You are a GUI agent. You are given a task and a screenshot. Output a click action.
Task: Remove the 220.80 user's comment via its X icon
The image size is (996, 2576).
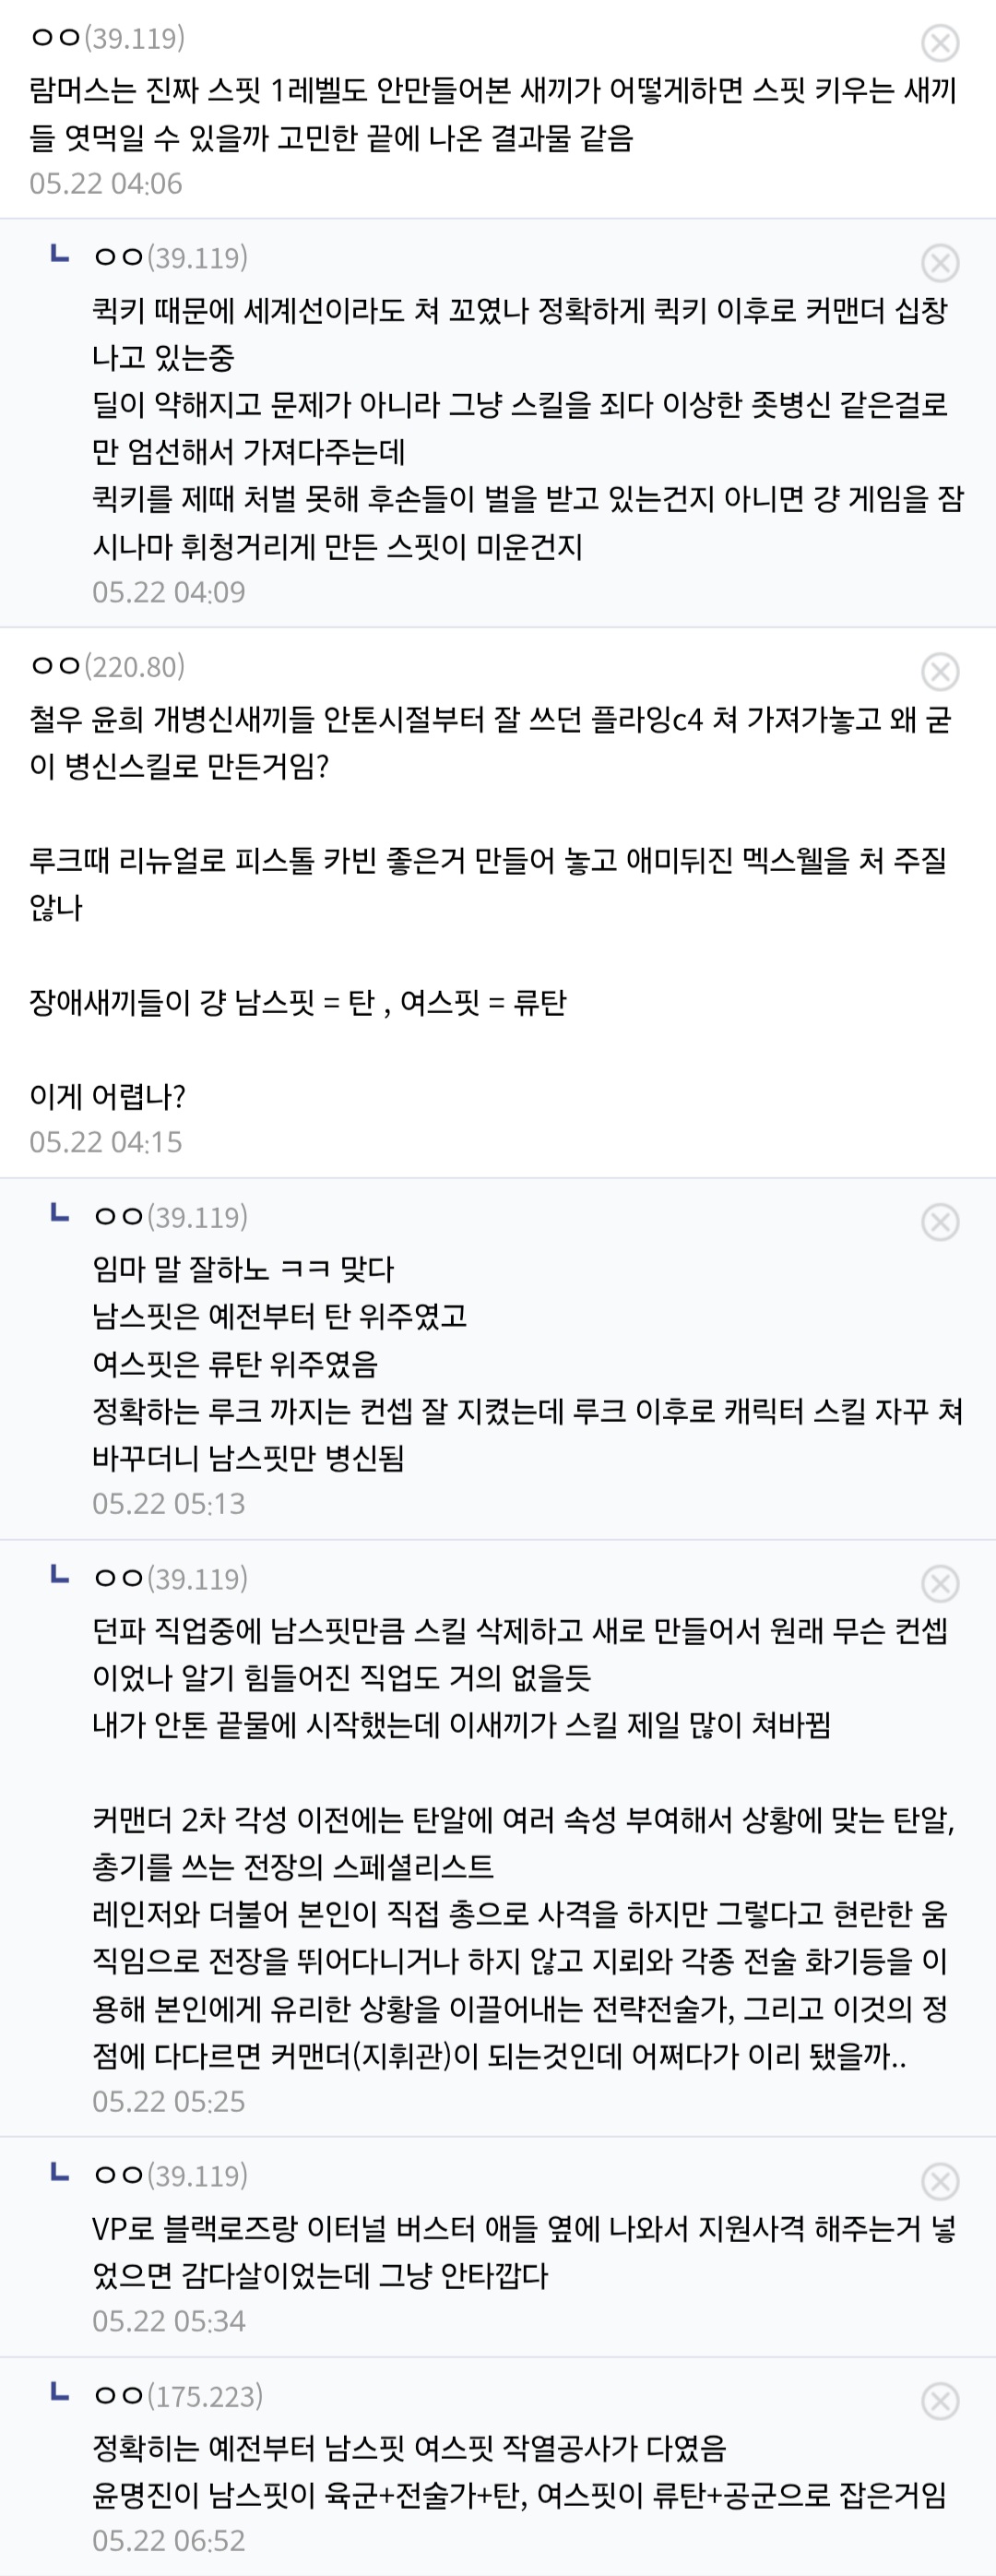(940, 672)
